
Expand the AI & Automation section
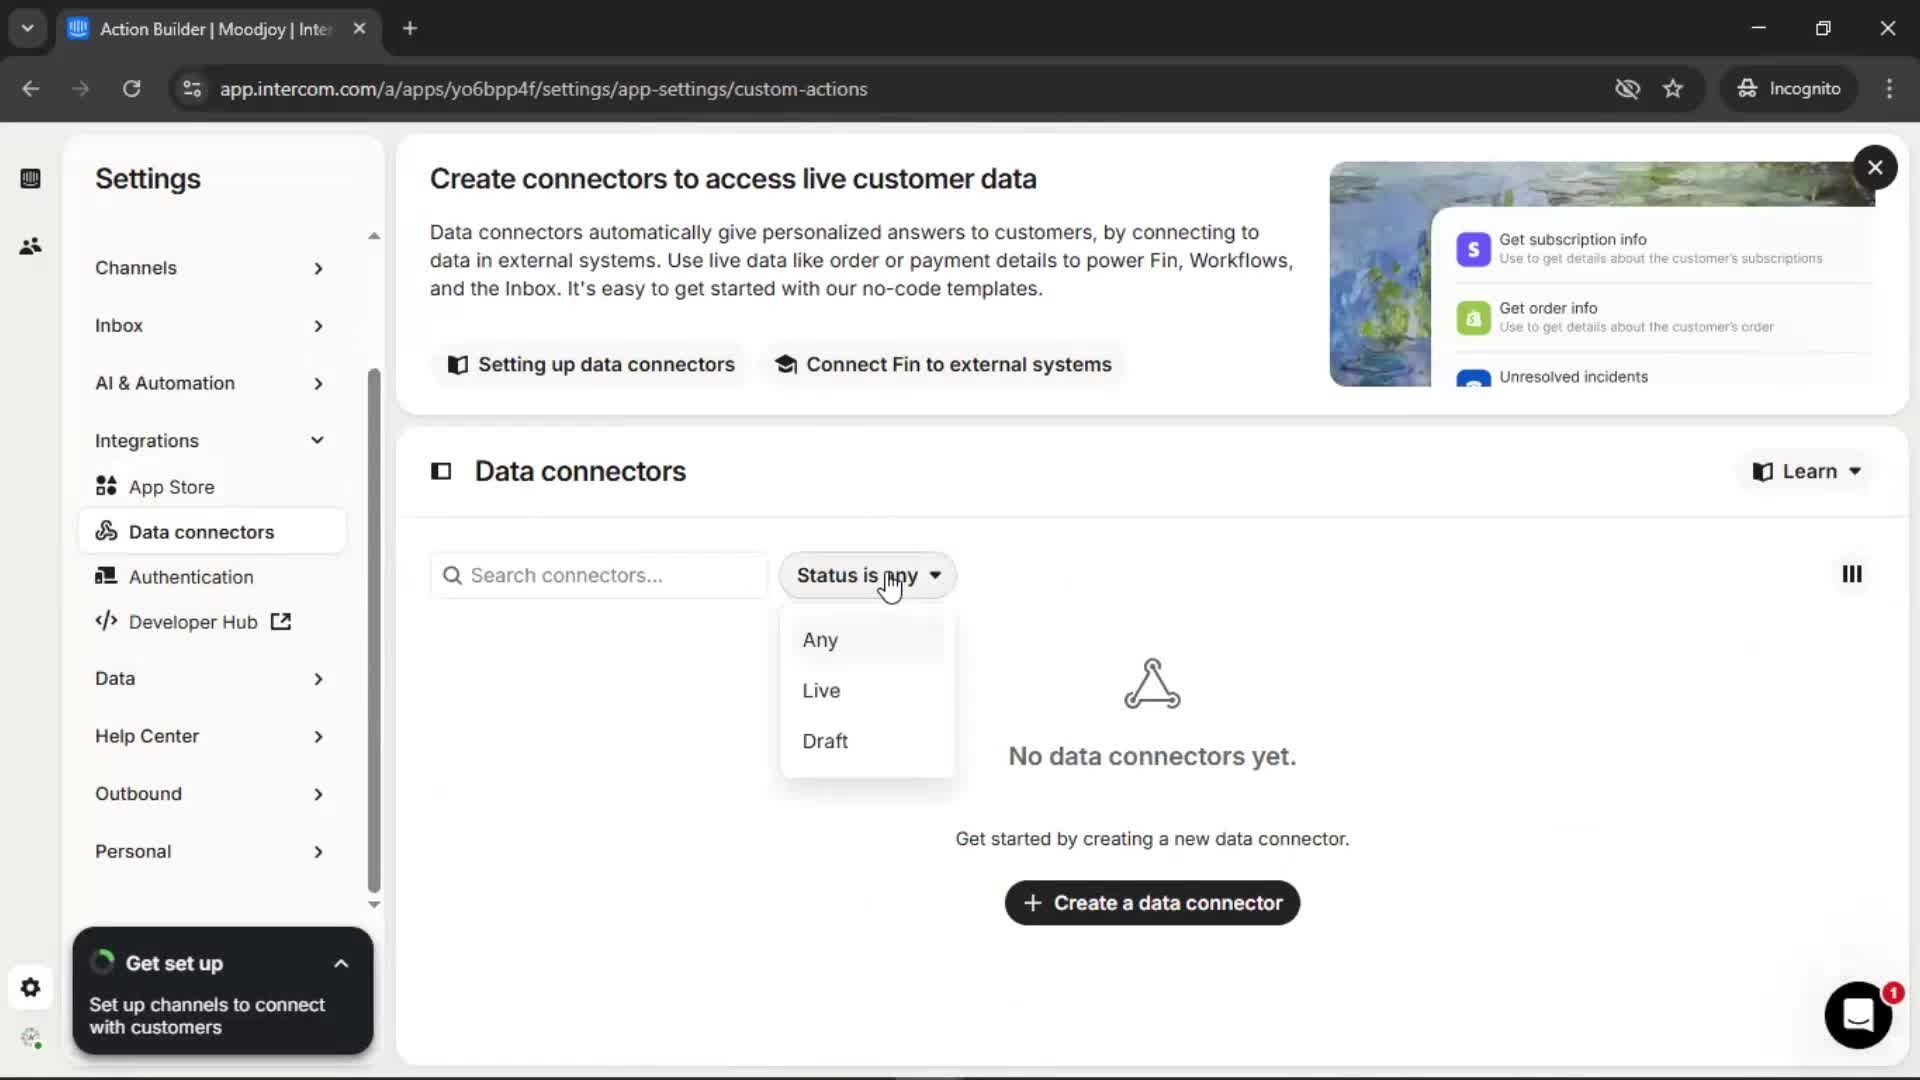tap(210, 383)
